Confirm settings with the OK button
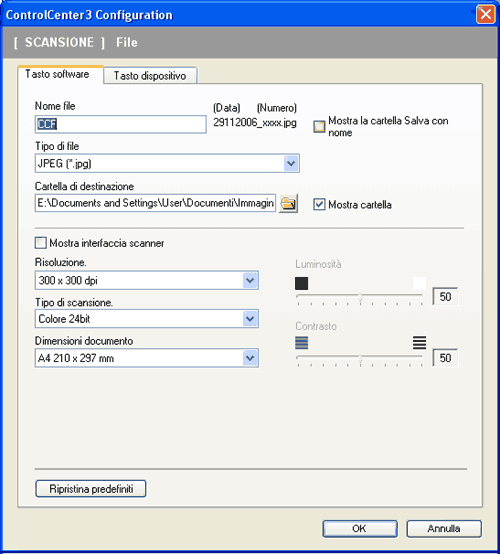 [x=360, y=529]
